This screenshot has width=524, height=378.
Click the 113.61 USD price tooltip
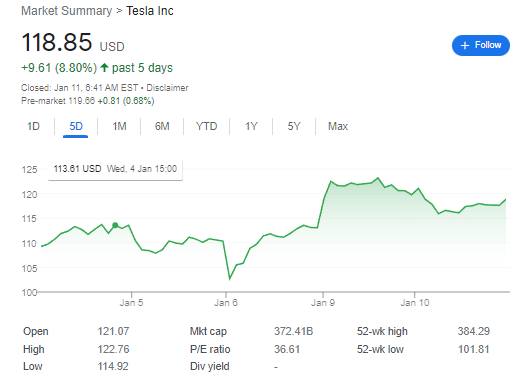click(115, 169)
